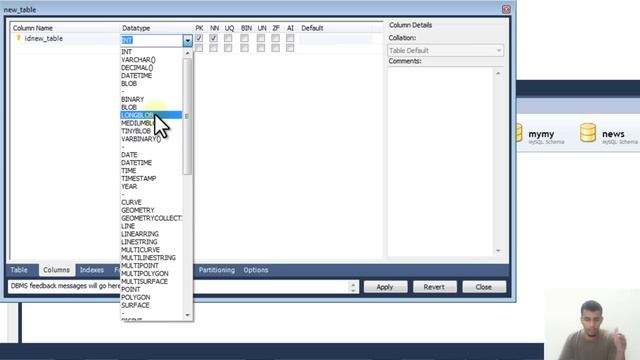Tick NN checkbox in the empty second row
Screen dimensions: 640x360
pyautogui.click(x=213, y=48)
